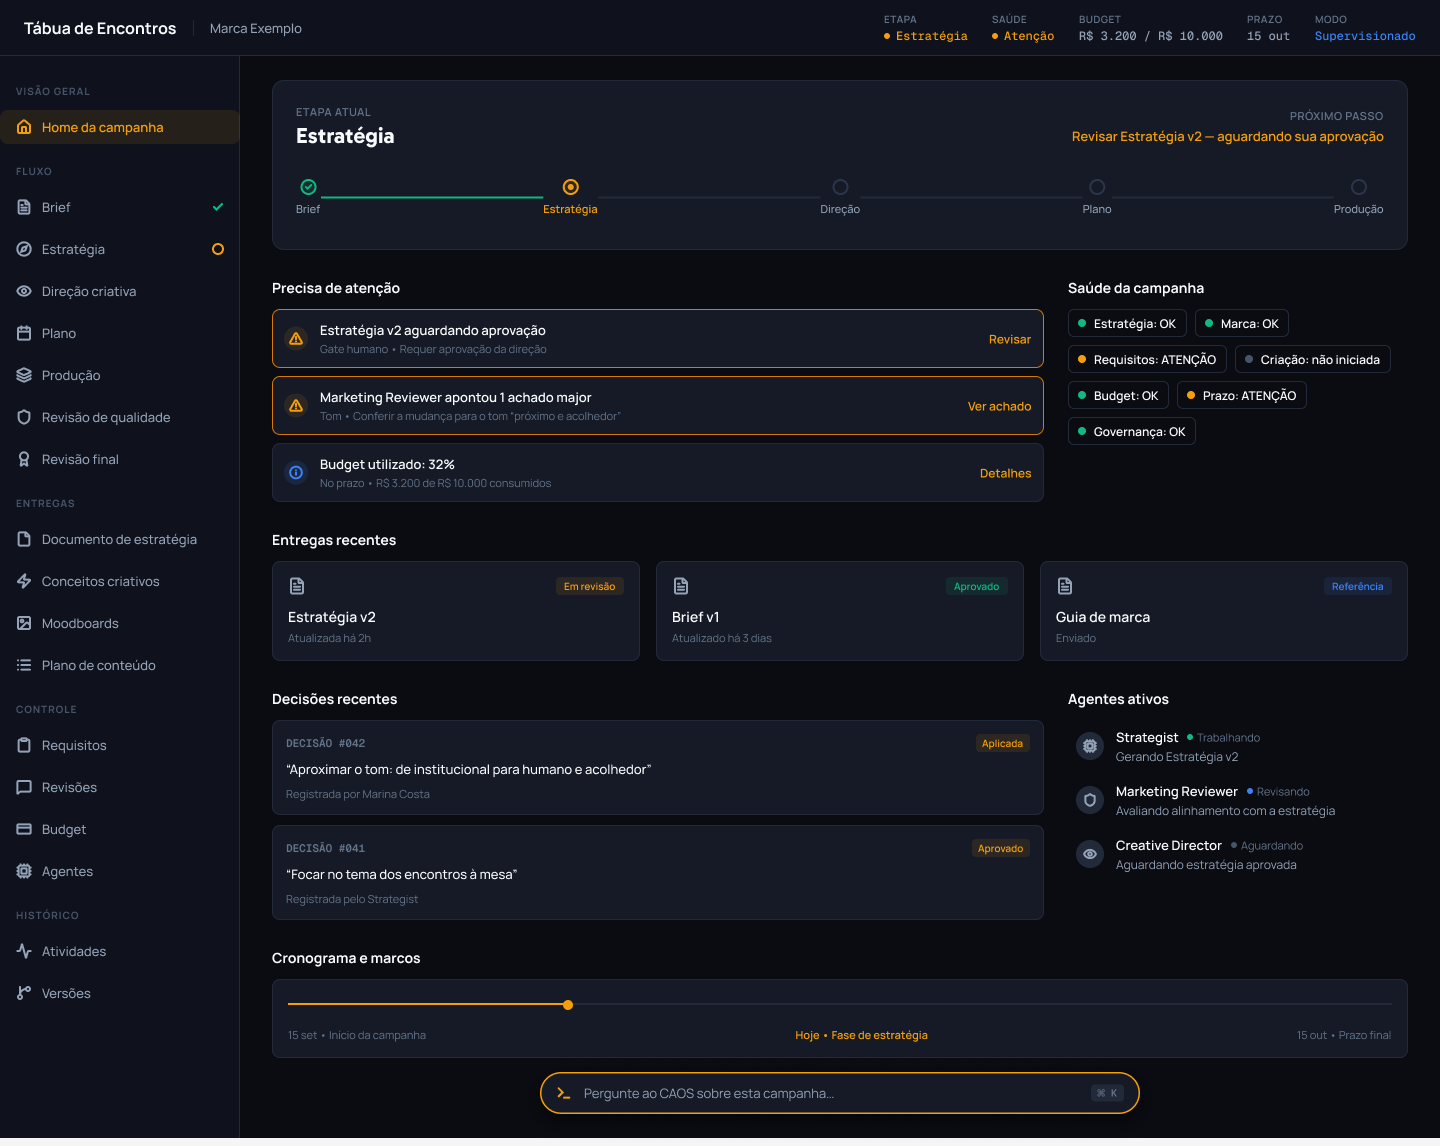Click the Em revisão badge on Estratégia v2

(590, 587)
